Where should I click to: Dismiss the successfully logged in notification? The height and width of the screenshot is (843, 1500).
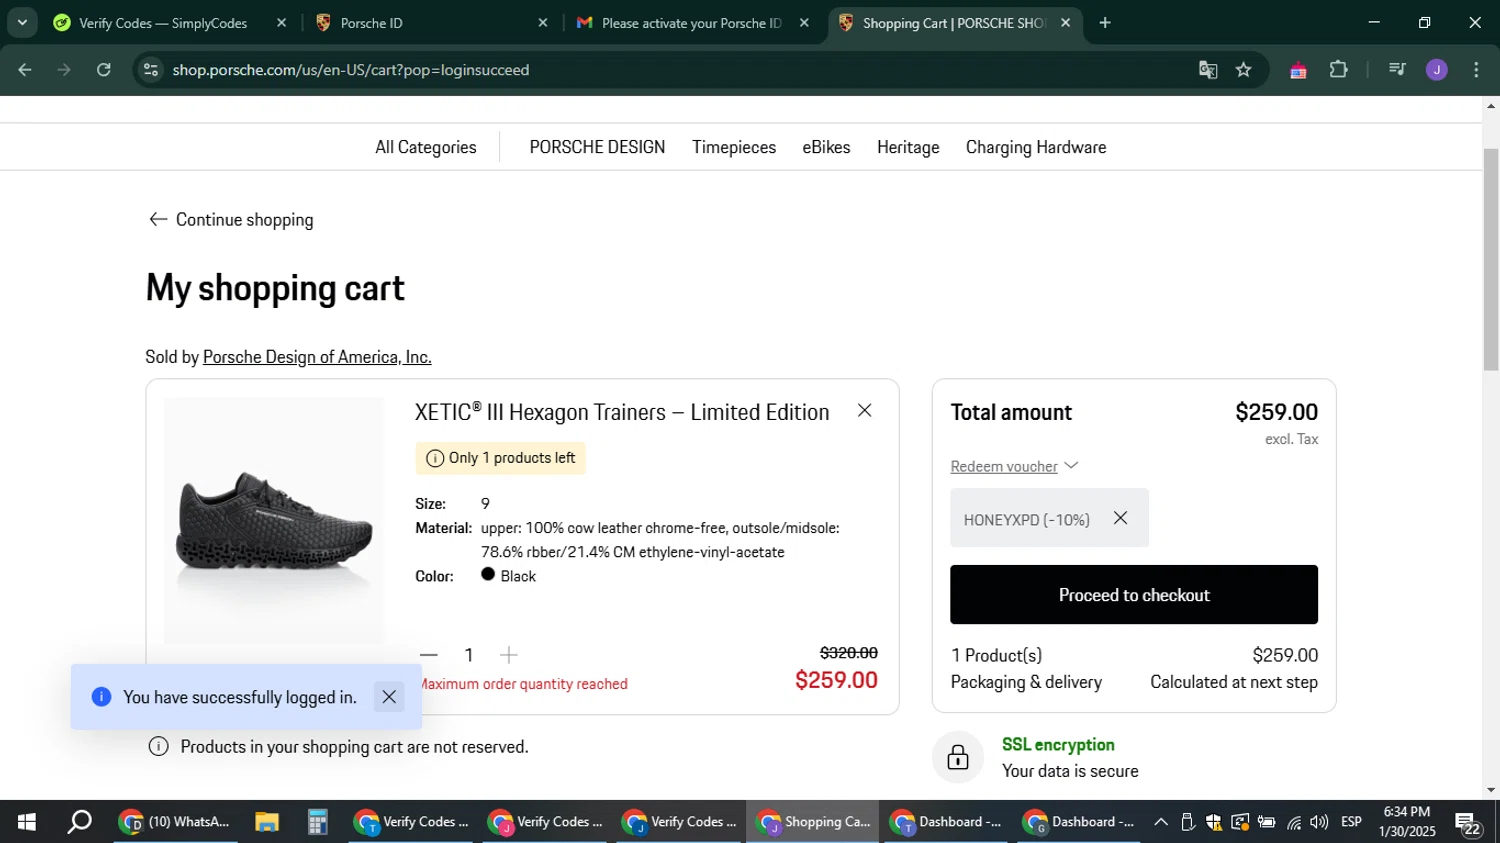(389, 697)
